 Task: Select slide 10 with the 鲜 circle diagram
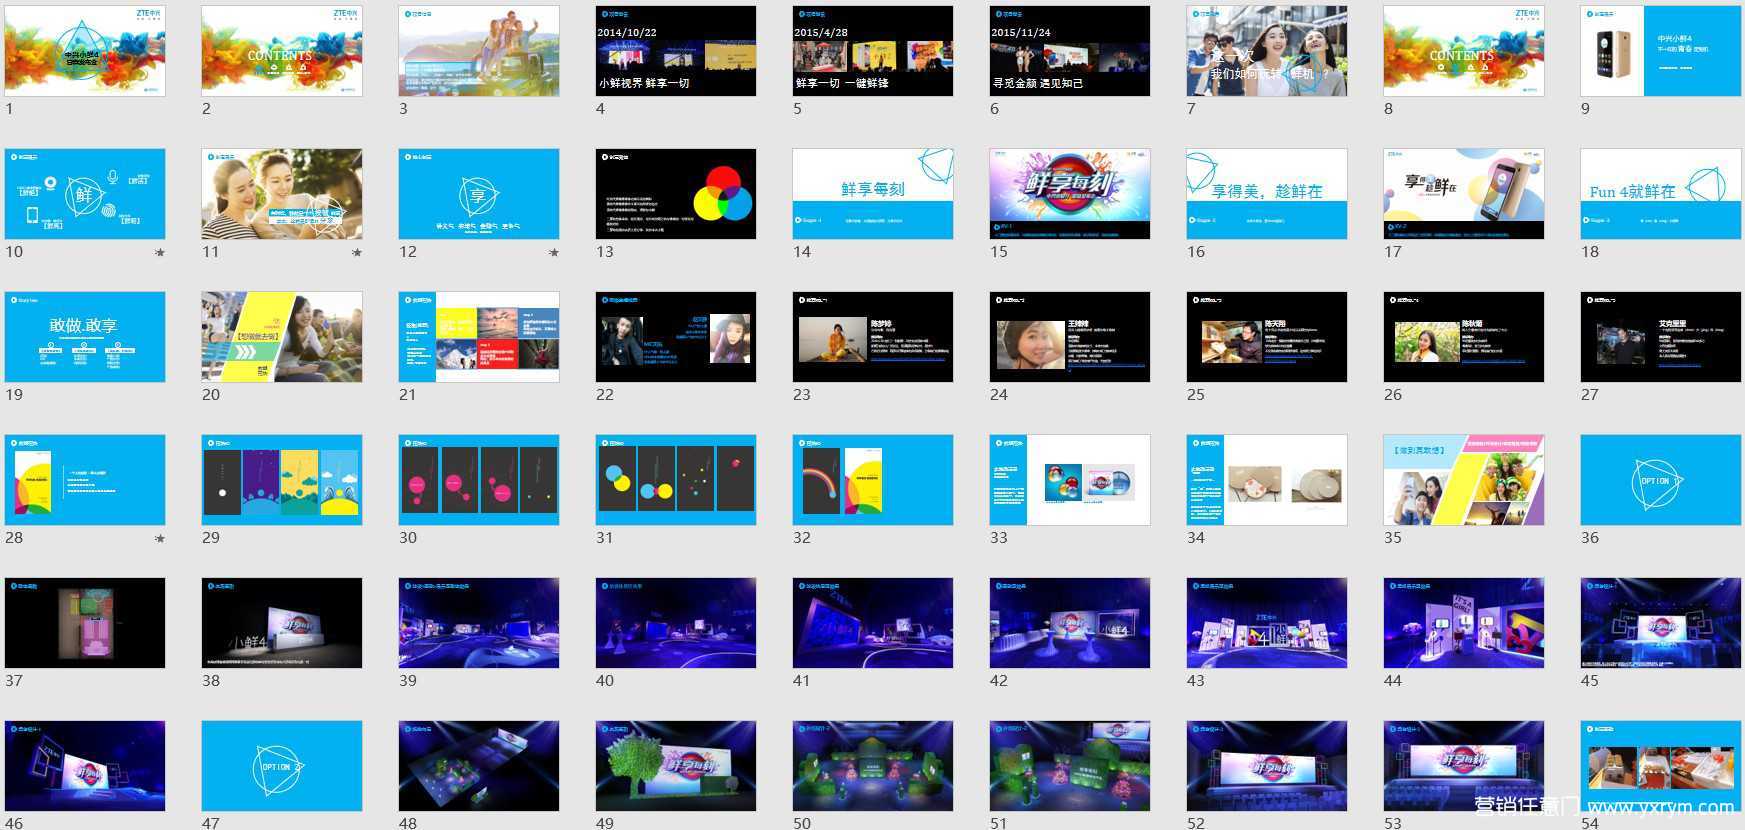coord(85,194)
